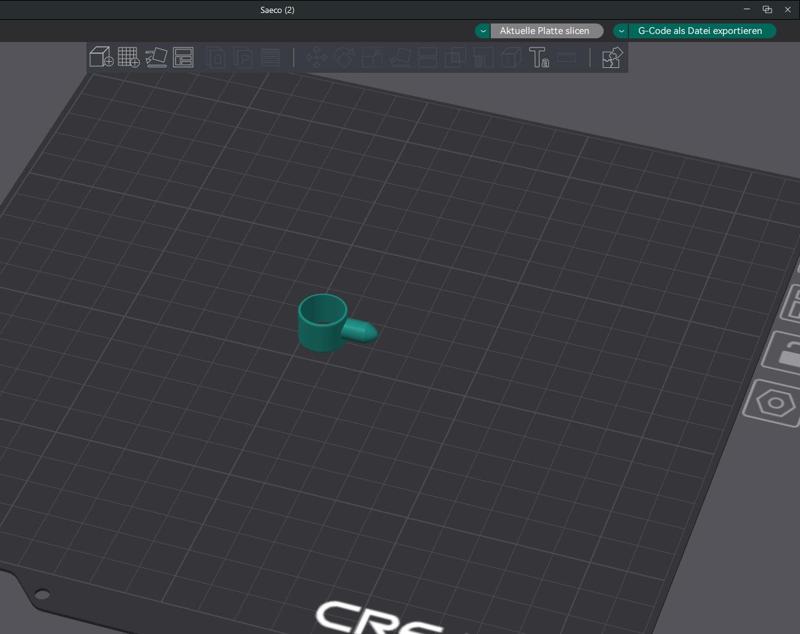Click the plate arrange icon above the lock
This screenshot has height=634, width=800.
[x=792, y=304]
